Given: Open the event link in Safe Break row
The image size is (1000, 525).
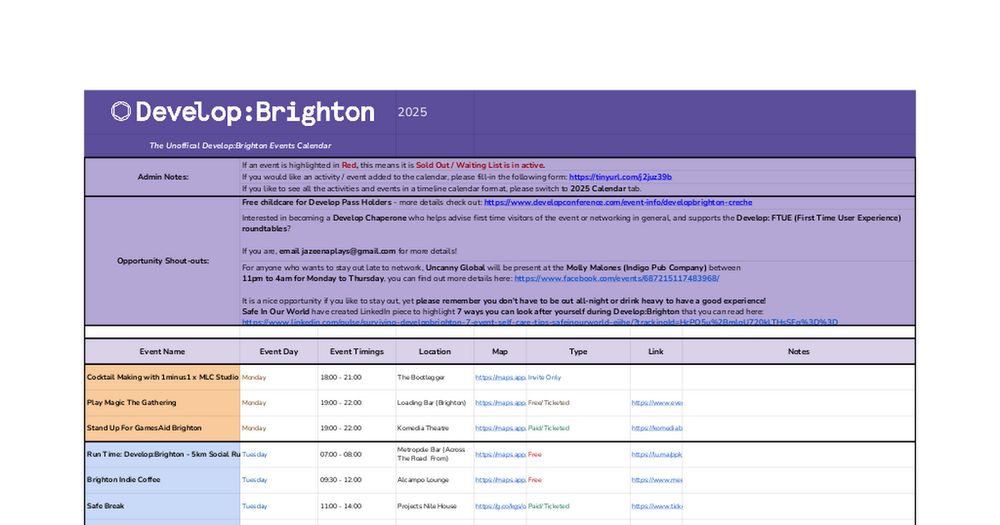Looking at the screenshot, I should [x=657, y=507].
